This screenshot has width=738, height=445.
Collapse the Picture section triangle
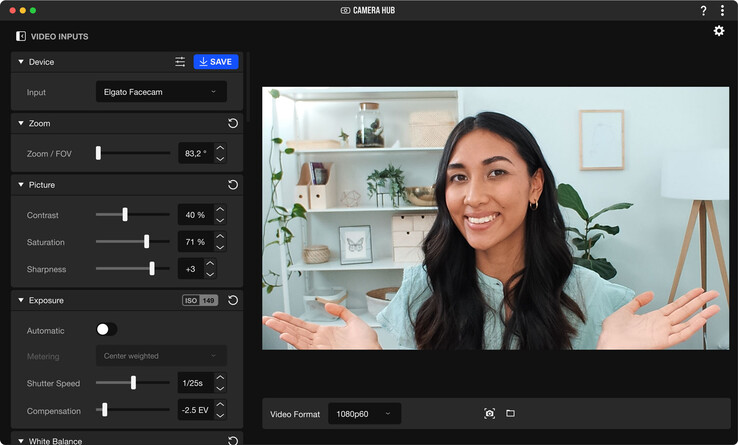pyautogui.click(x=21, y=185)
